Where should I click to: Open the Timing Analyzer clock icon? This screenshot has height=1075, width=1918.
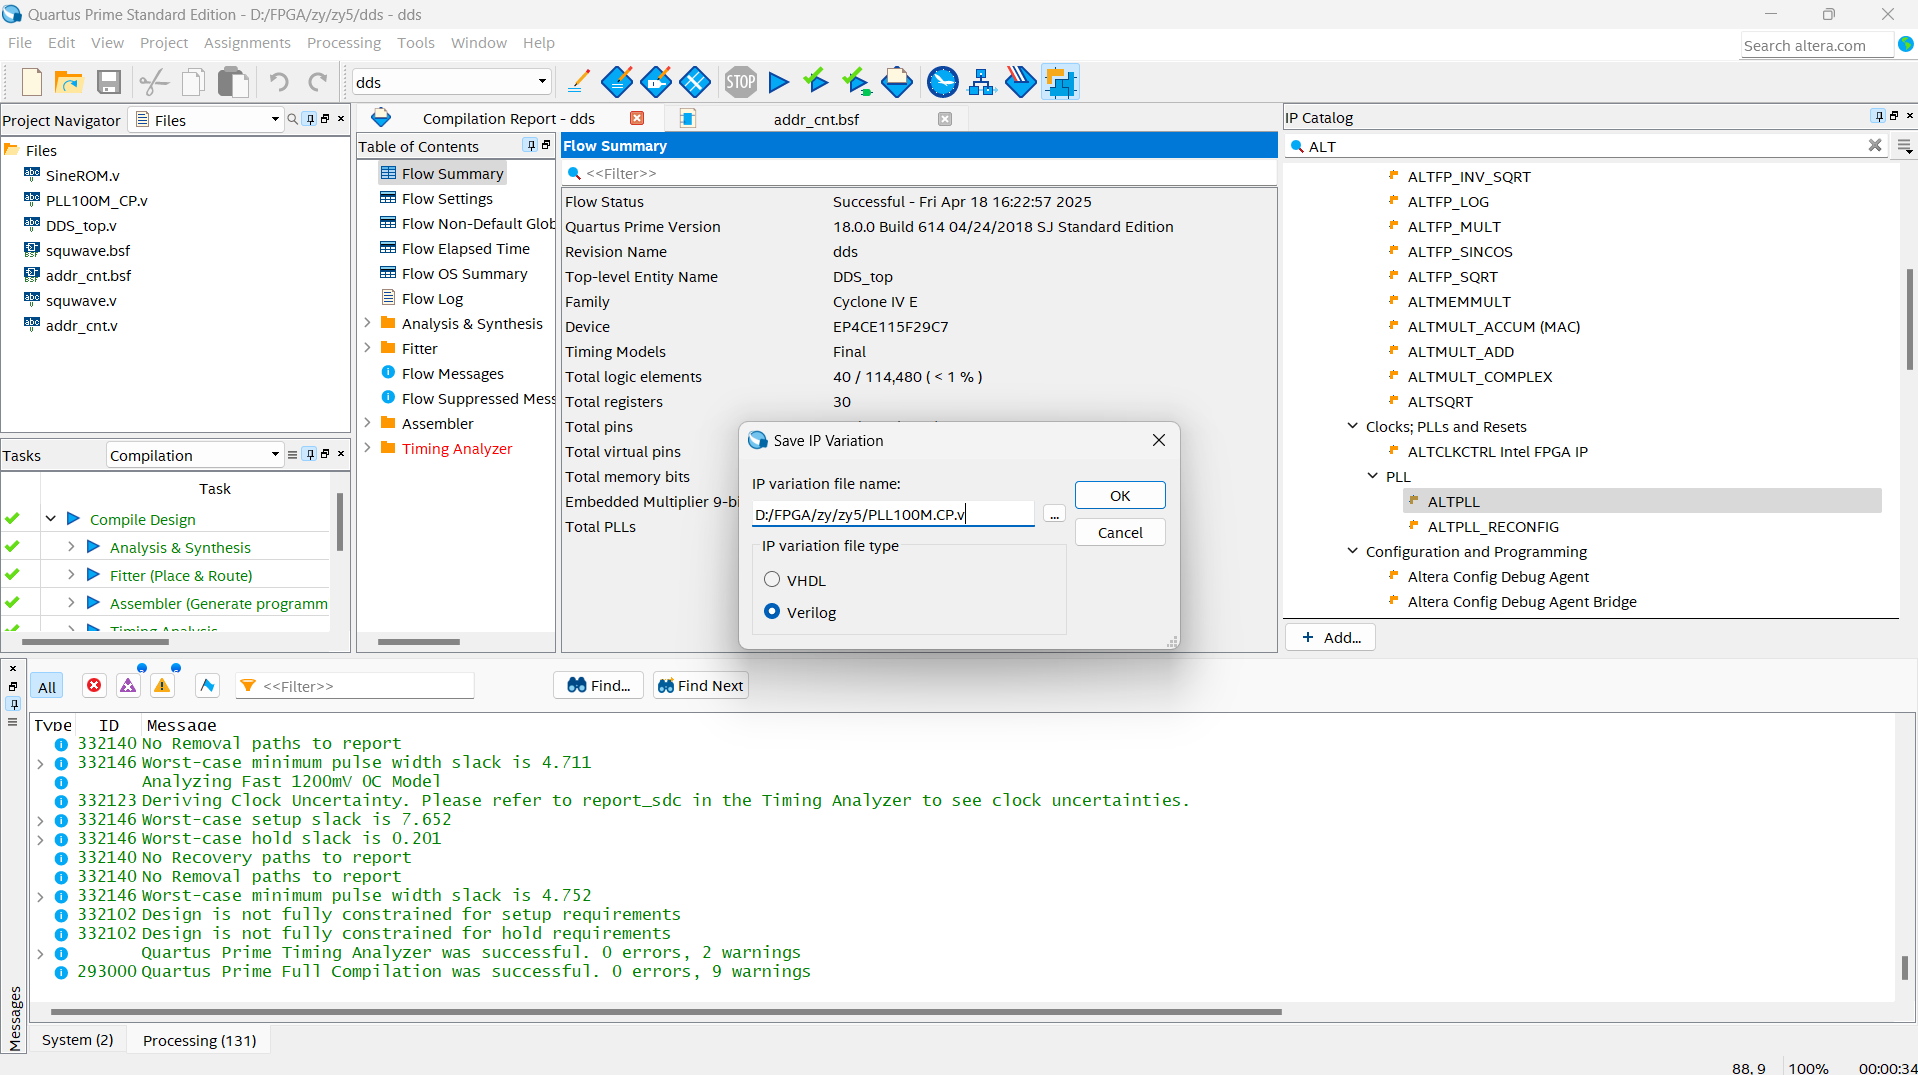coord(942,82)
